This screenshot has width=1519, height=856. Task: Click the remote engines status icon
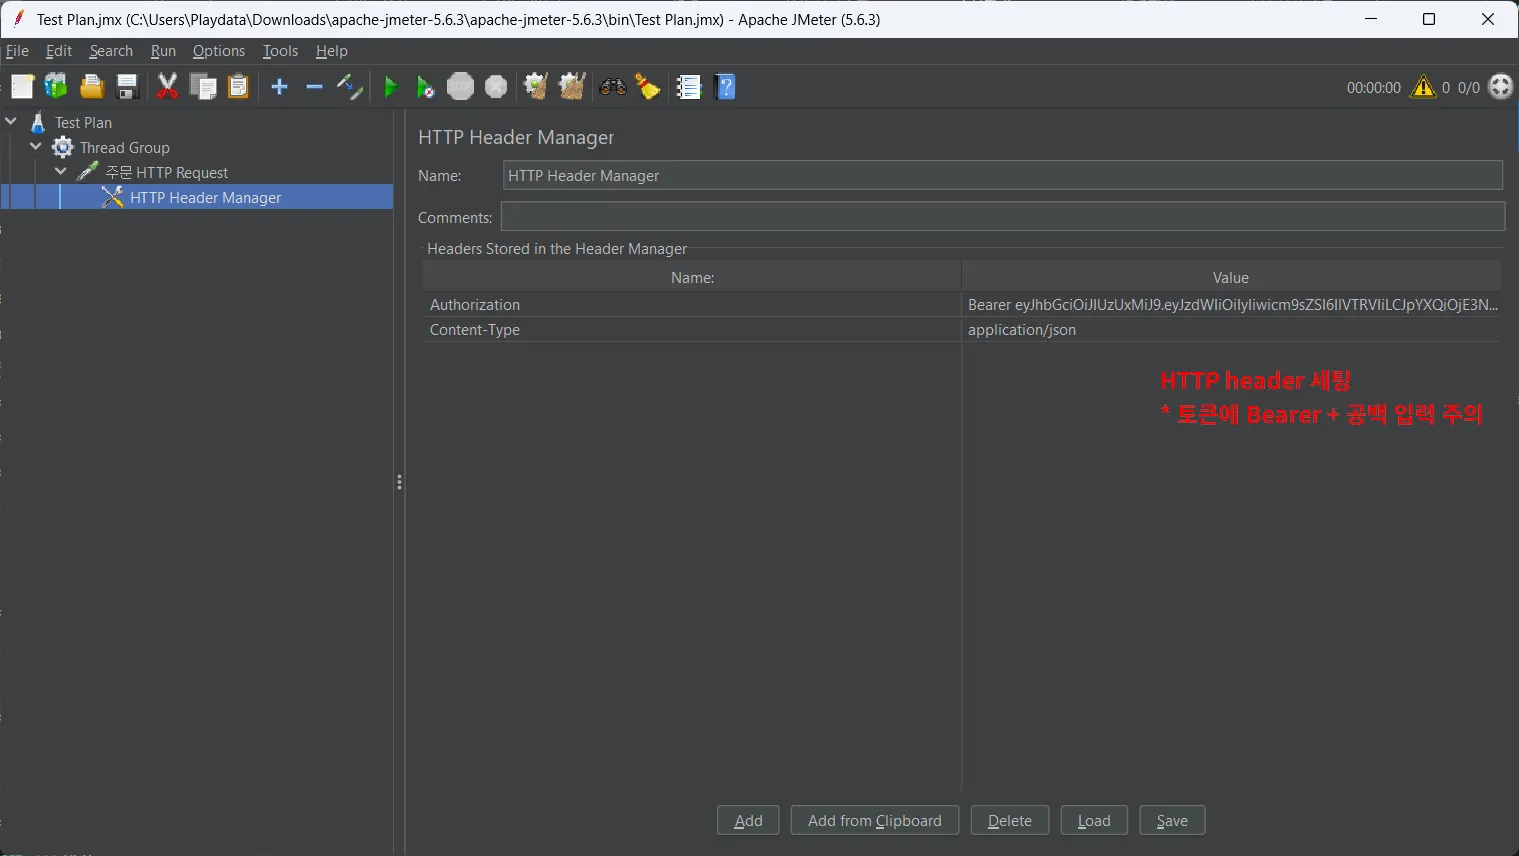[1501, 87]
